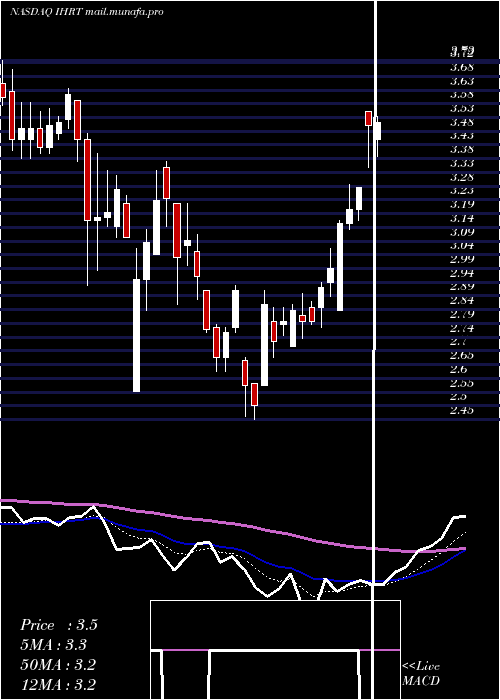The width and height of the screenshot is (500, 700).
Task: Click the 3.28 price axis label
Action: (x=462, y=177)
